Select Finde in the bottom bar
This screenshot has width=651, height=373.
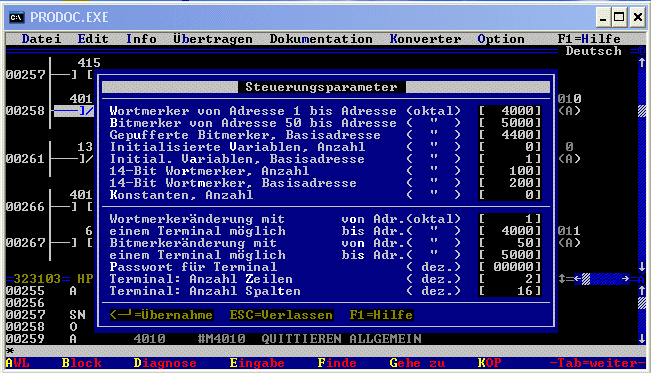tap(337, 363)
